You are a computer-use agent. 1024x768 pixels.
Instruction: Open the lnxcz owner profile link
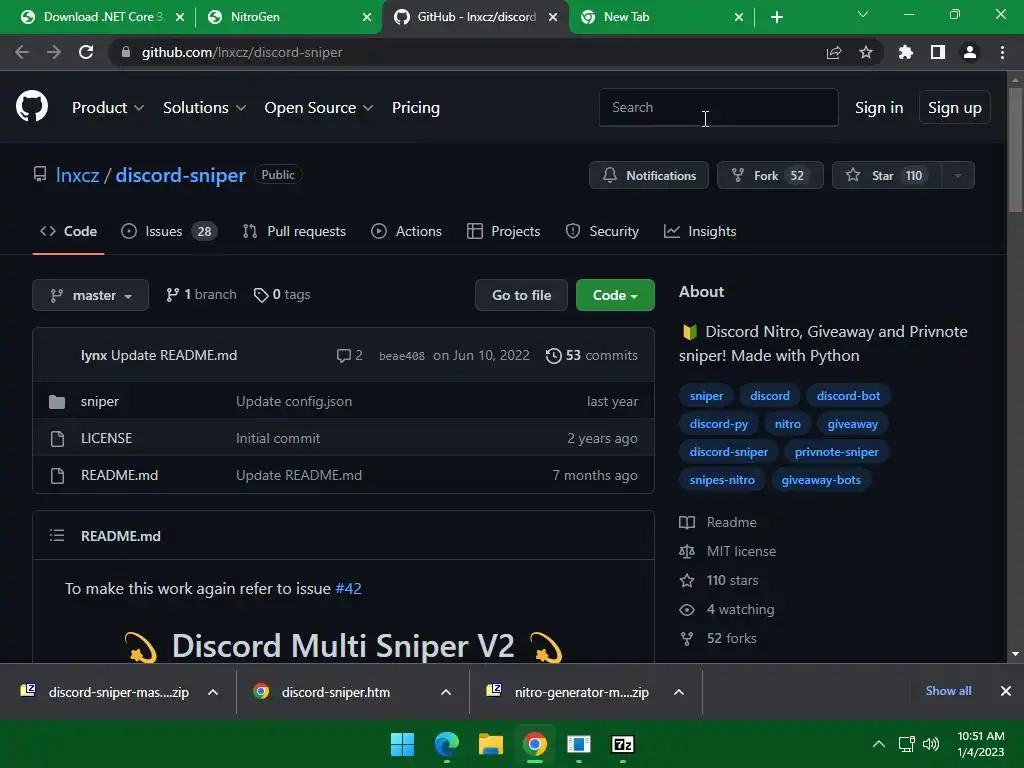pyautogui.click(x=77, y=175)
